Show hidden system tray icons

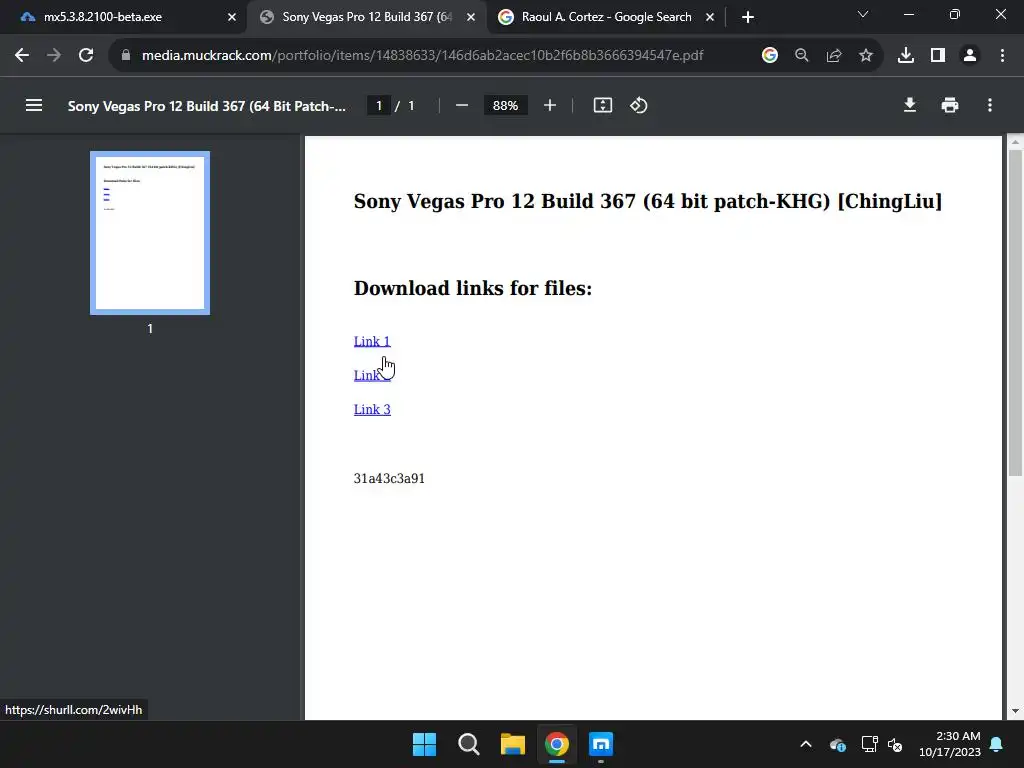[806, 744]
